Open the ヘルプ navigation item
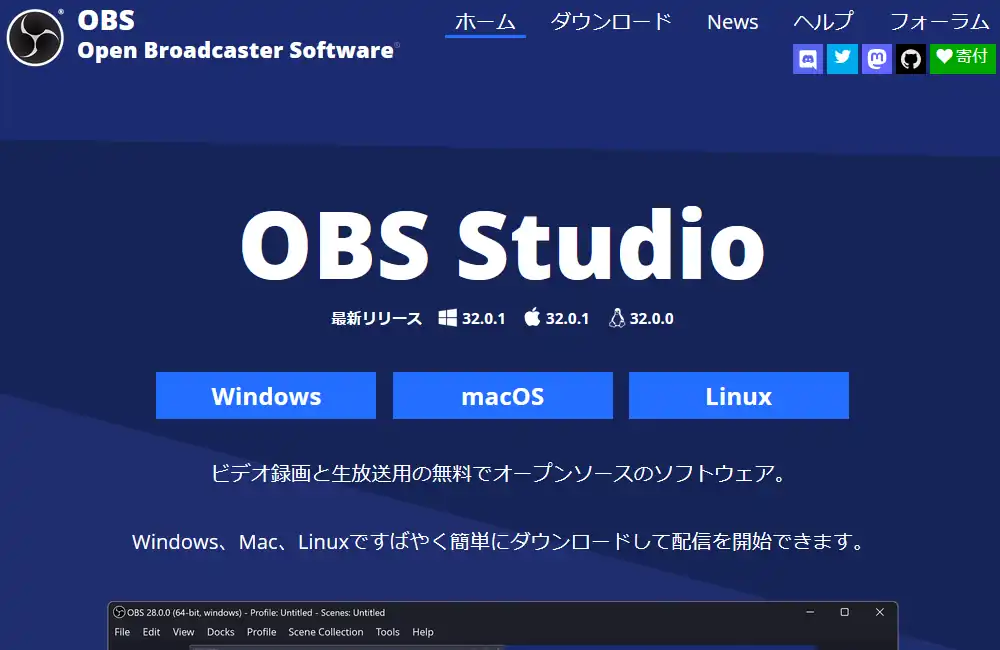The image size is (1000, 650). [x=824, y=21]
